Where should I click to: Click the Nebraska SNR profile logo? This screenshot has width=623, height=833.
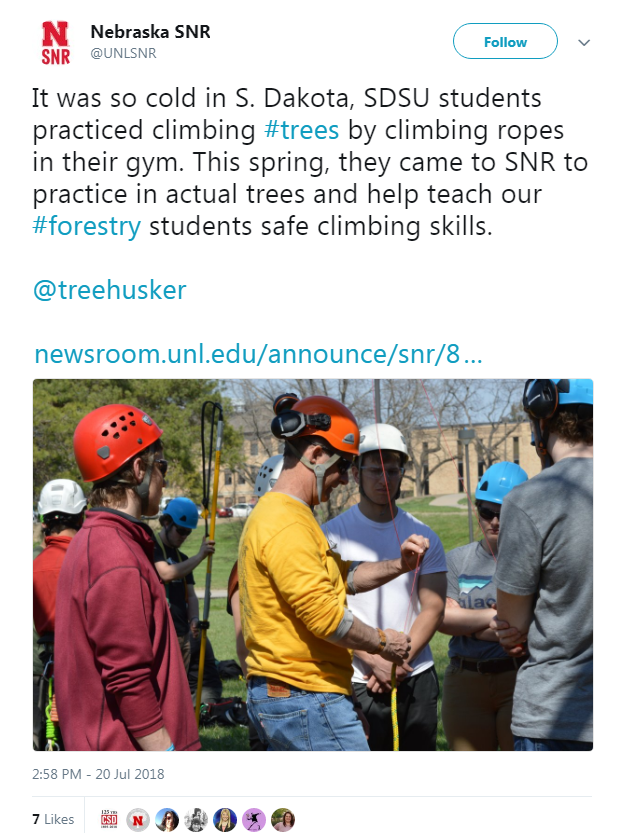[56, 43]
